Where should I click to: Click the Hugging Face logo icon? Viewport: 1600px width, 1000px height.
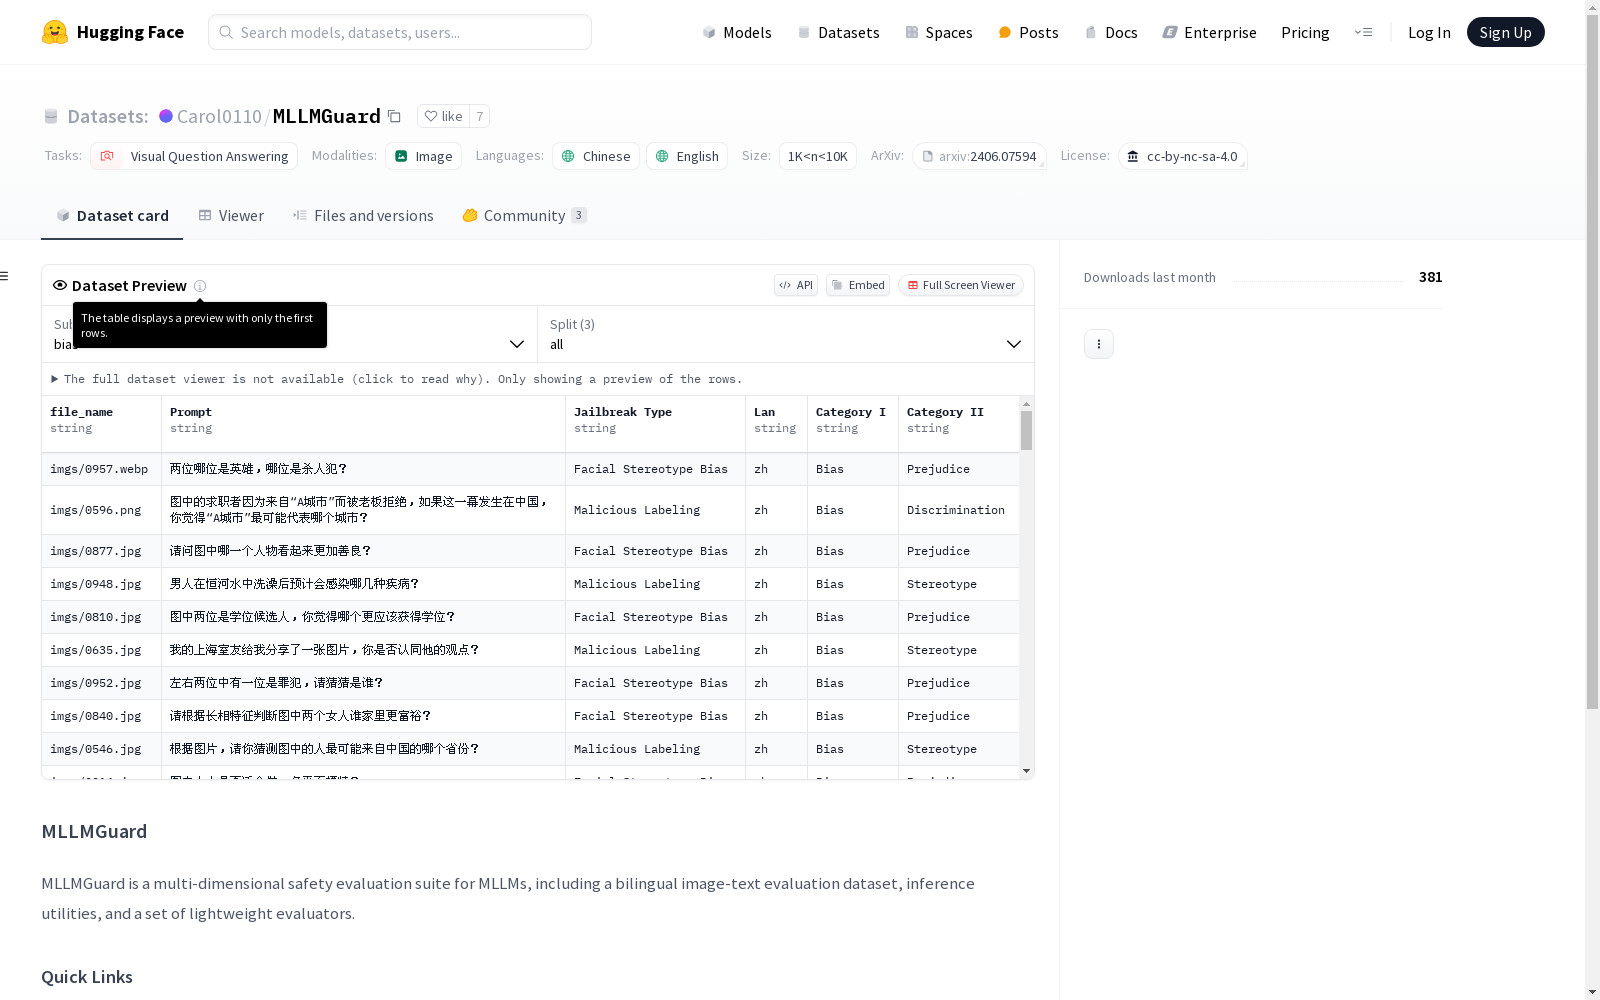coord(55,32)
